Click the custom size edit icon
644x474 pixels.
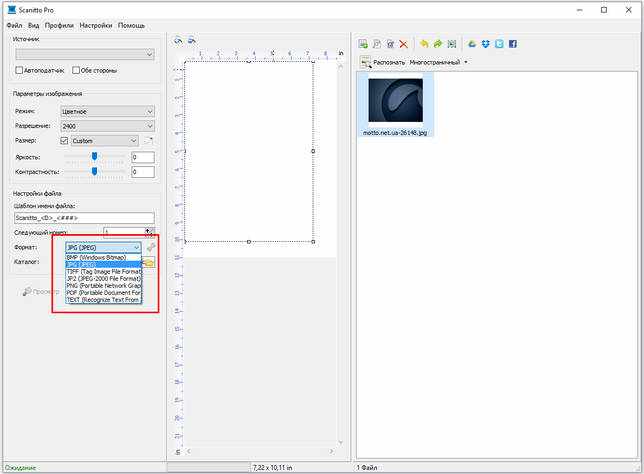149,140
